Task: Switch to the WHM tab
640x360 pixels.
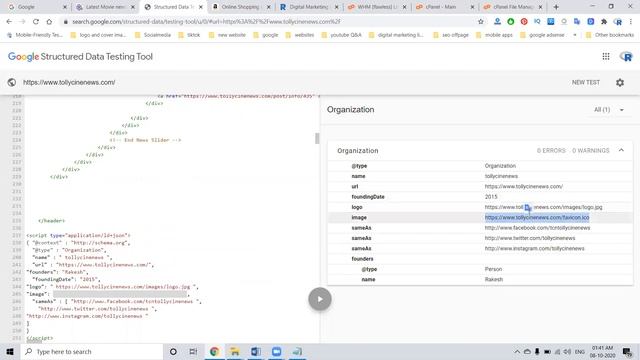Action: click(x=377, y=7)
